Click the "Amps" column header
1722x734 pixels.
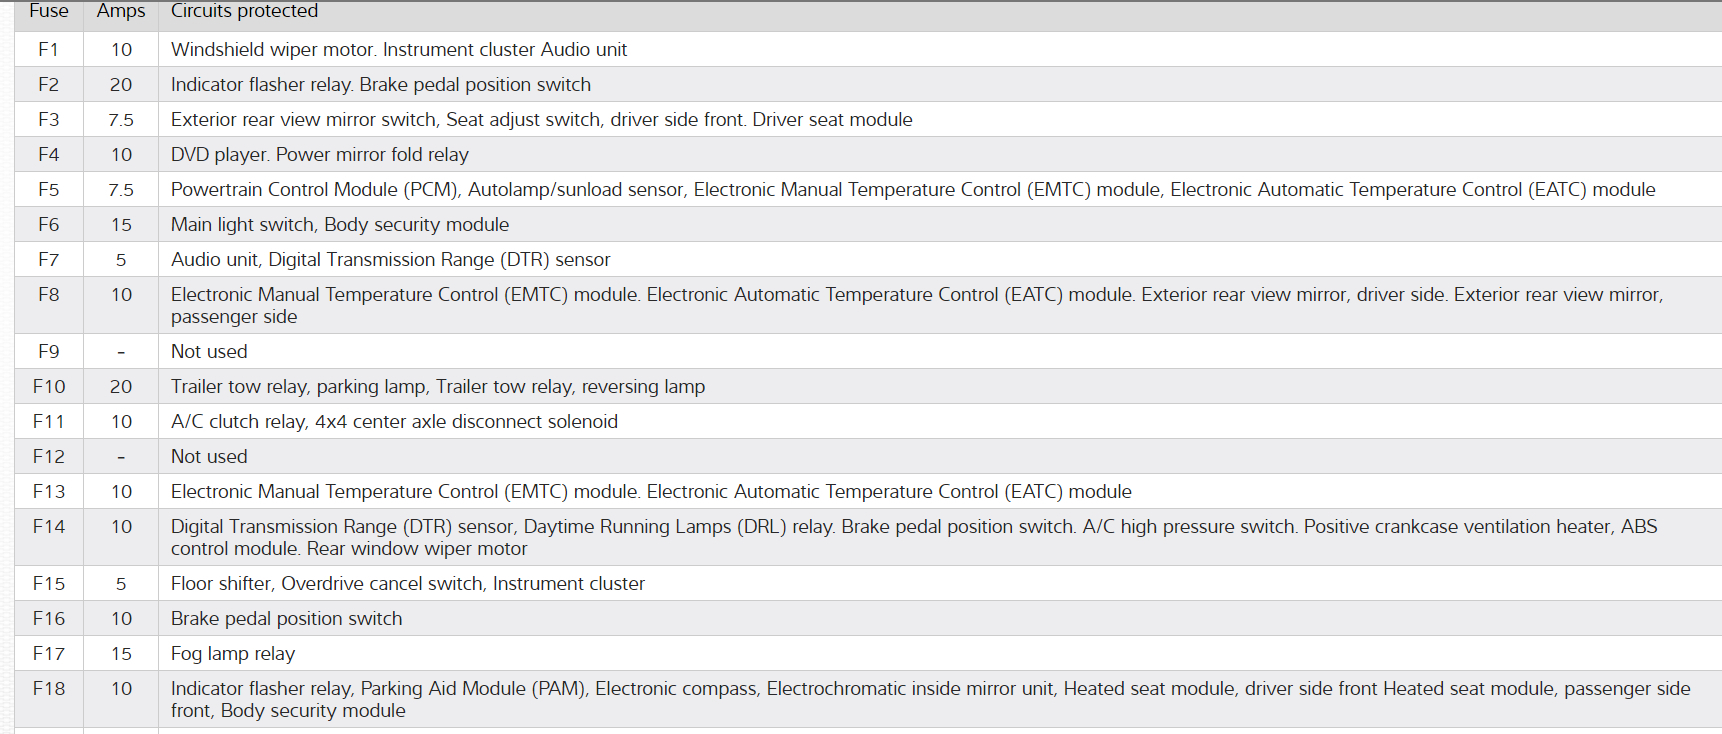pyautogui.click(x=121, y=11)
